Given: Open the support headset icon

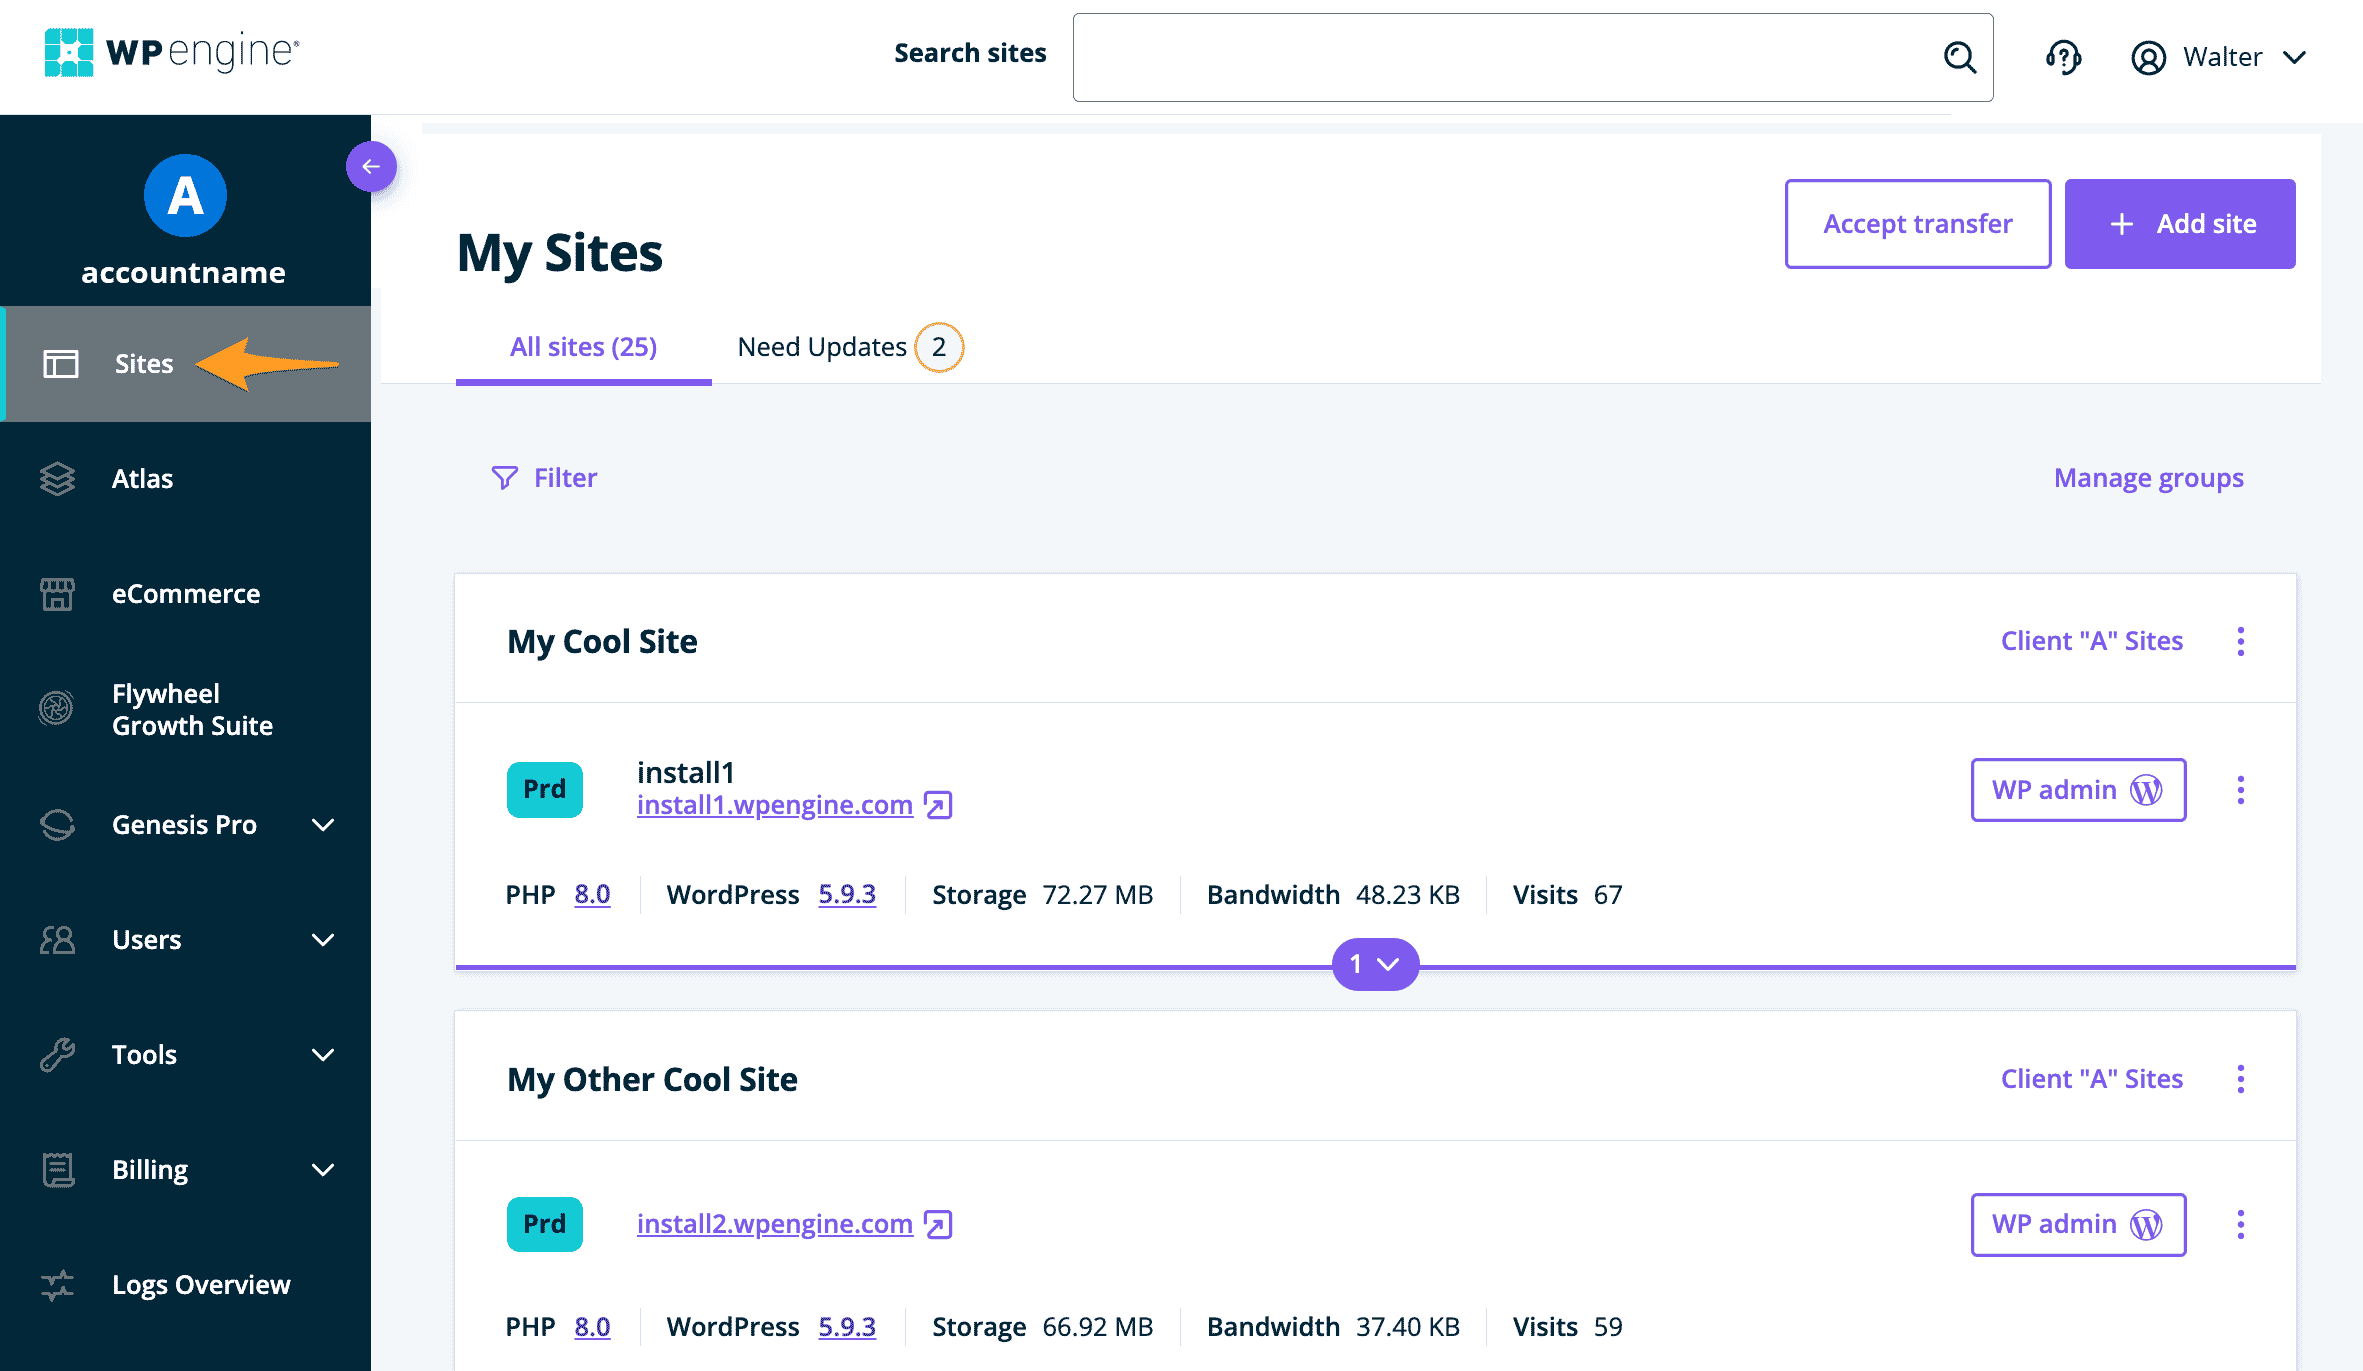Looking at the screenshot, I should [x=2063, y=57].
